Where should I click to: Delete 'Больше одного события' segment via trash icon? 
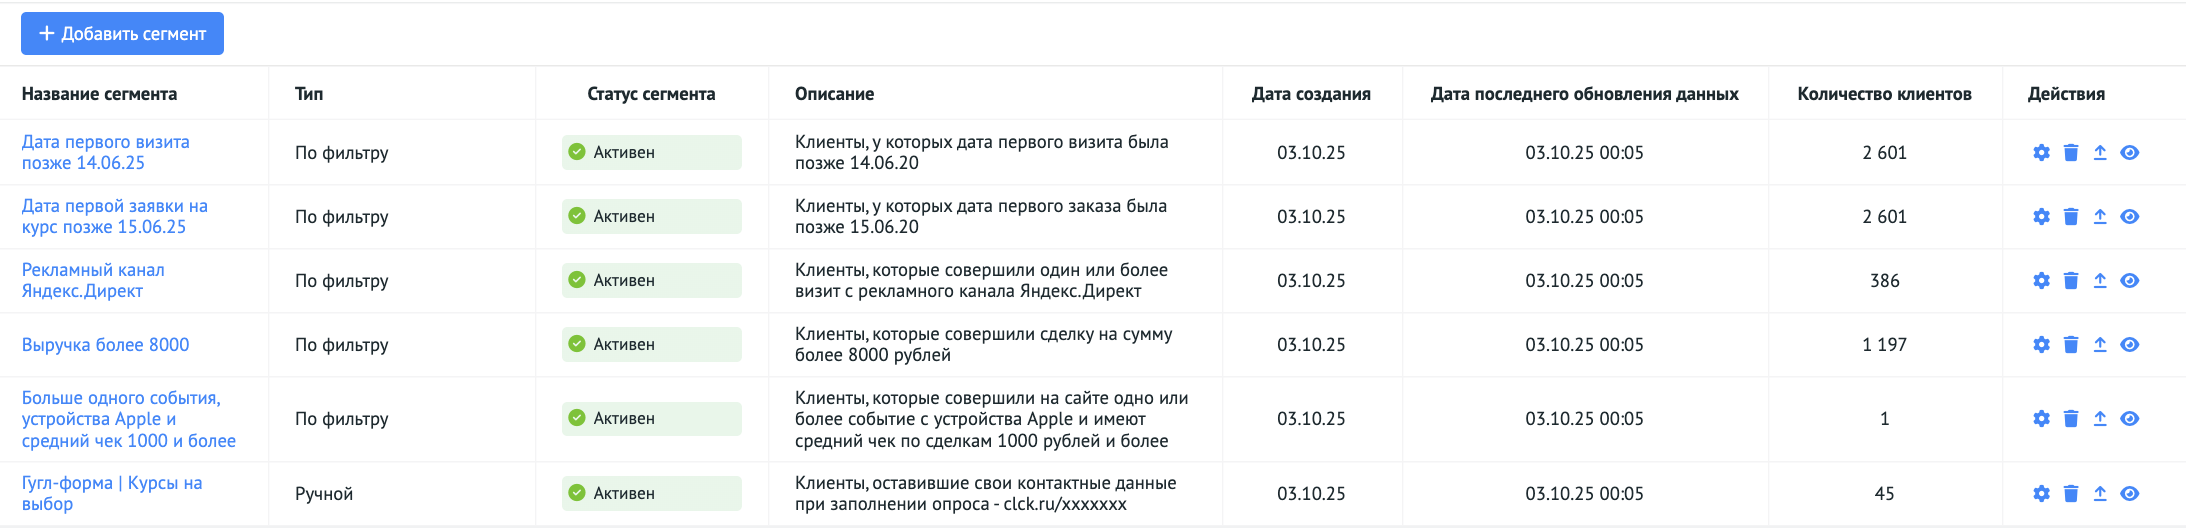click(2071, 419)
